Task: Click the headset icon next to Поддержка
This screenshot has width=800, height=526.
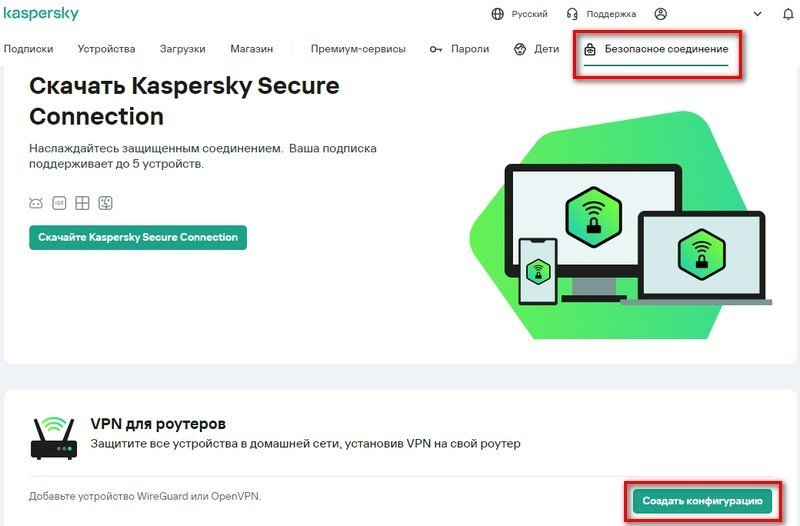Action: (572, 14)
